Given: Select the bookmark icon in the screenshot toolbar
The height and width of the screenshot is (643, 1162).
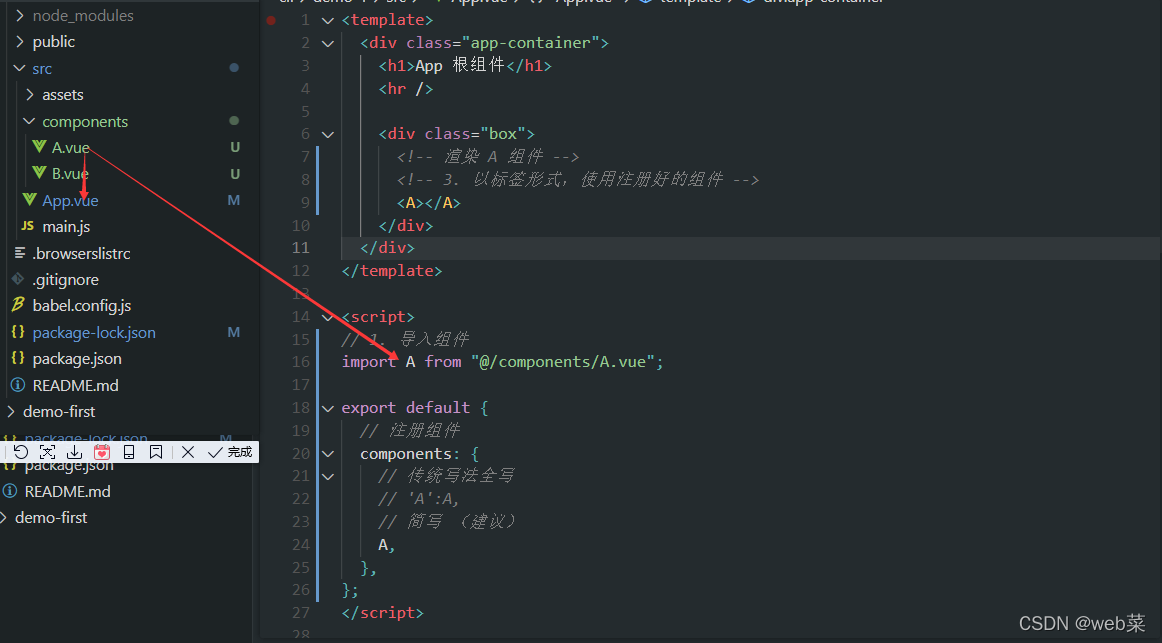Looking at the screenshot, I should 155,452.
